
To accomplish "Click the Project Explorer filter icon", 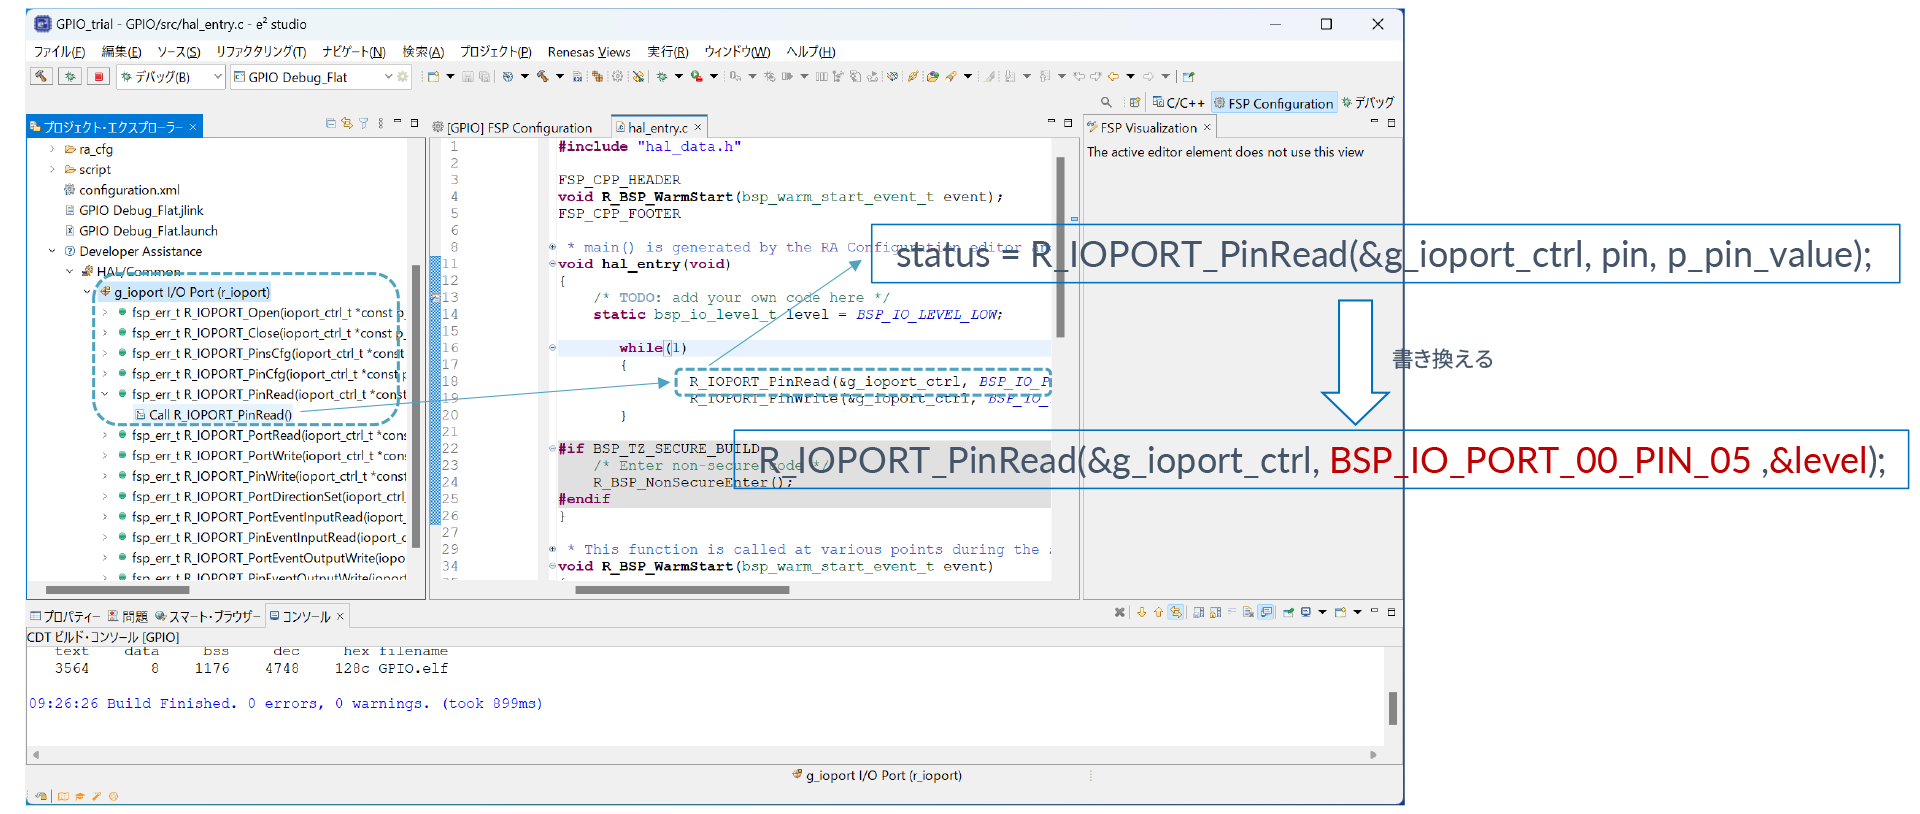I will pyautogui.click(x=363, y=123).
